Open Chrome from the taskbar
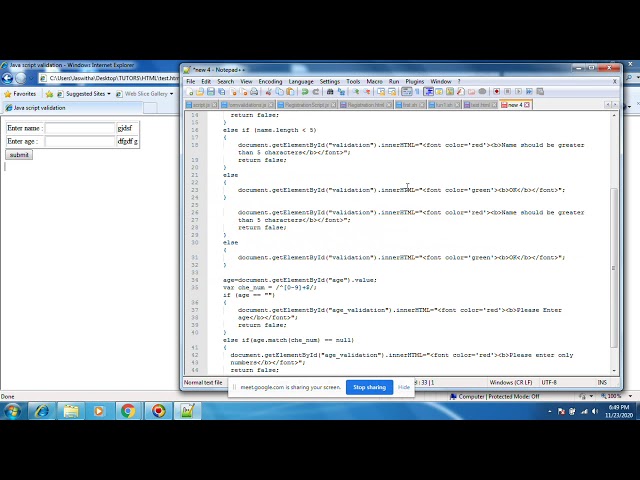Image resolution: width=640 pixels, height=480 pixels. click(x=128, y=411)
